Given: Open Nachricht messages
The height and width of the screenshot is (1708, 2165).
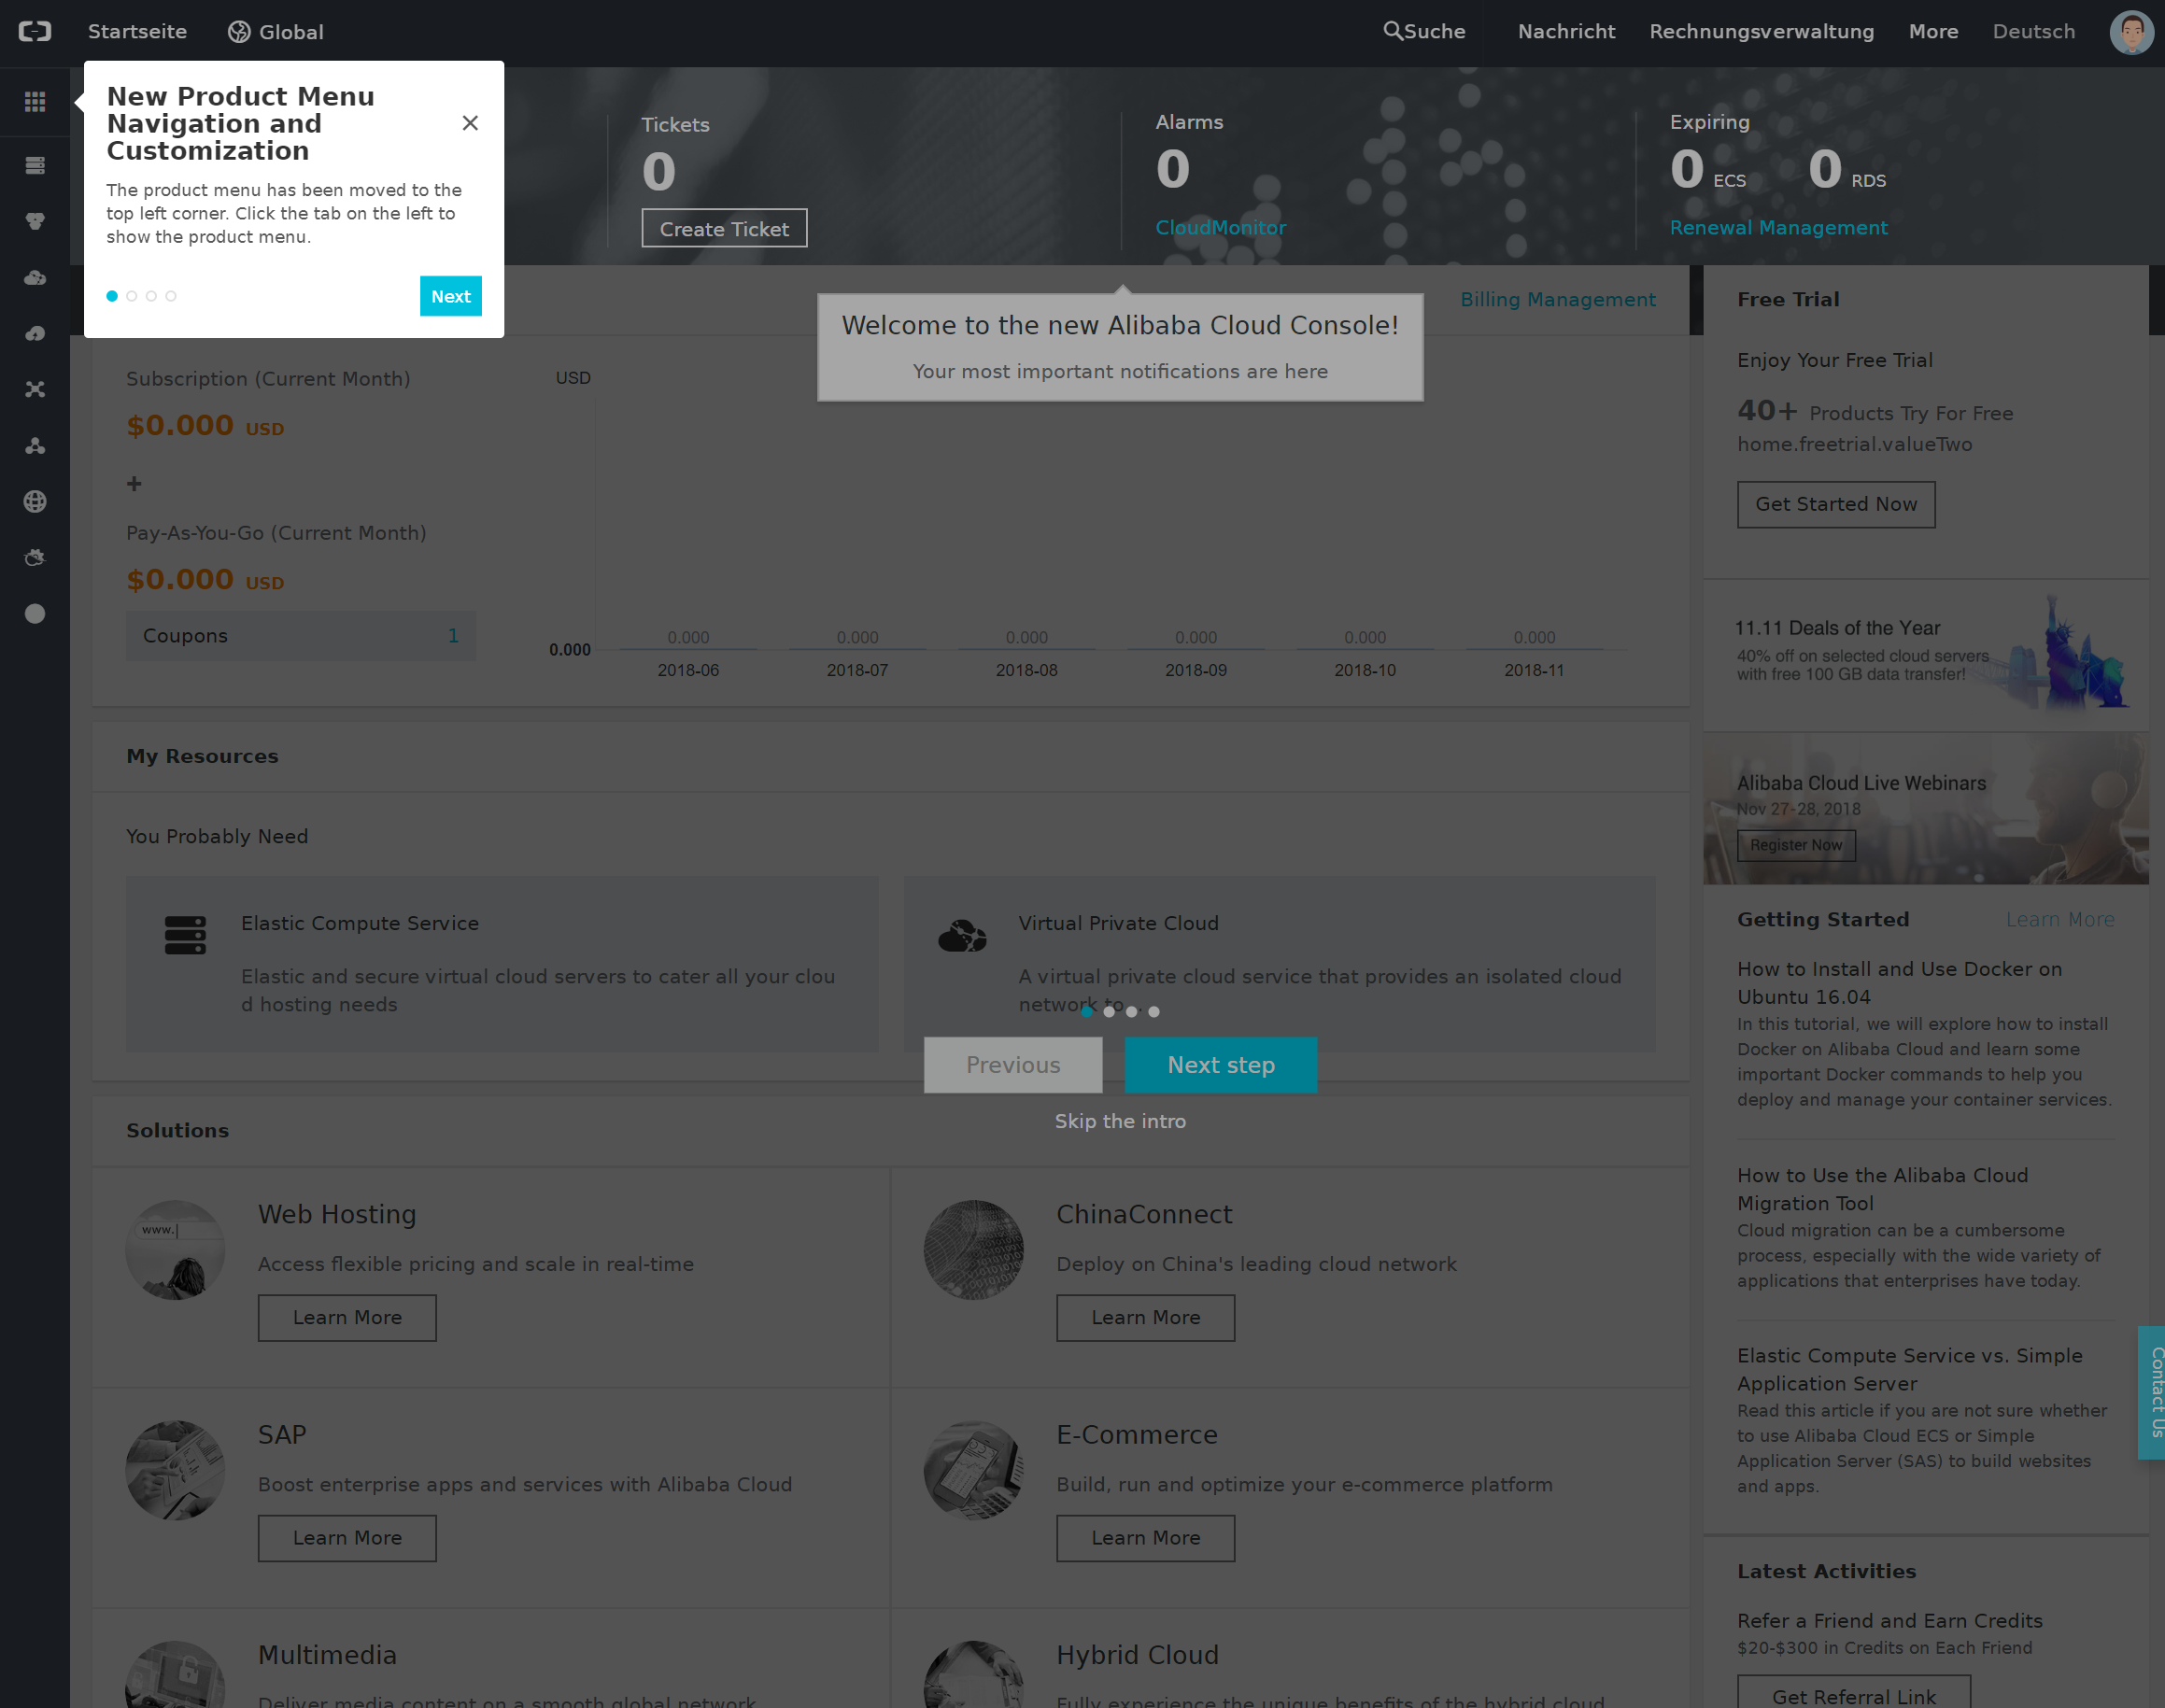Looking at the screenshot, I should [1566, 31].
